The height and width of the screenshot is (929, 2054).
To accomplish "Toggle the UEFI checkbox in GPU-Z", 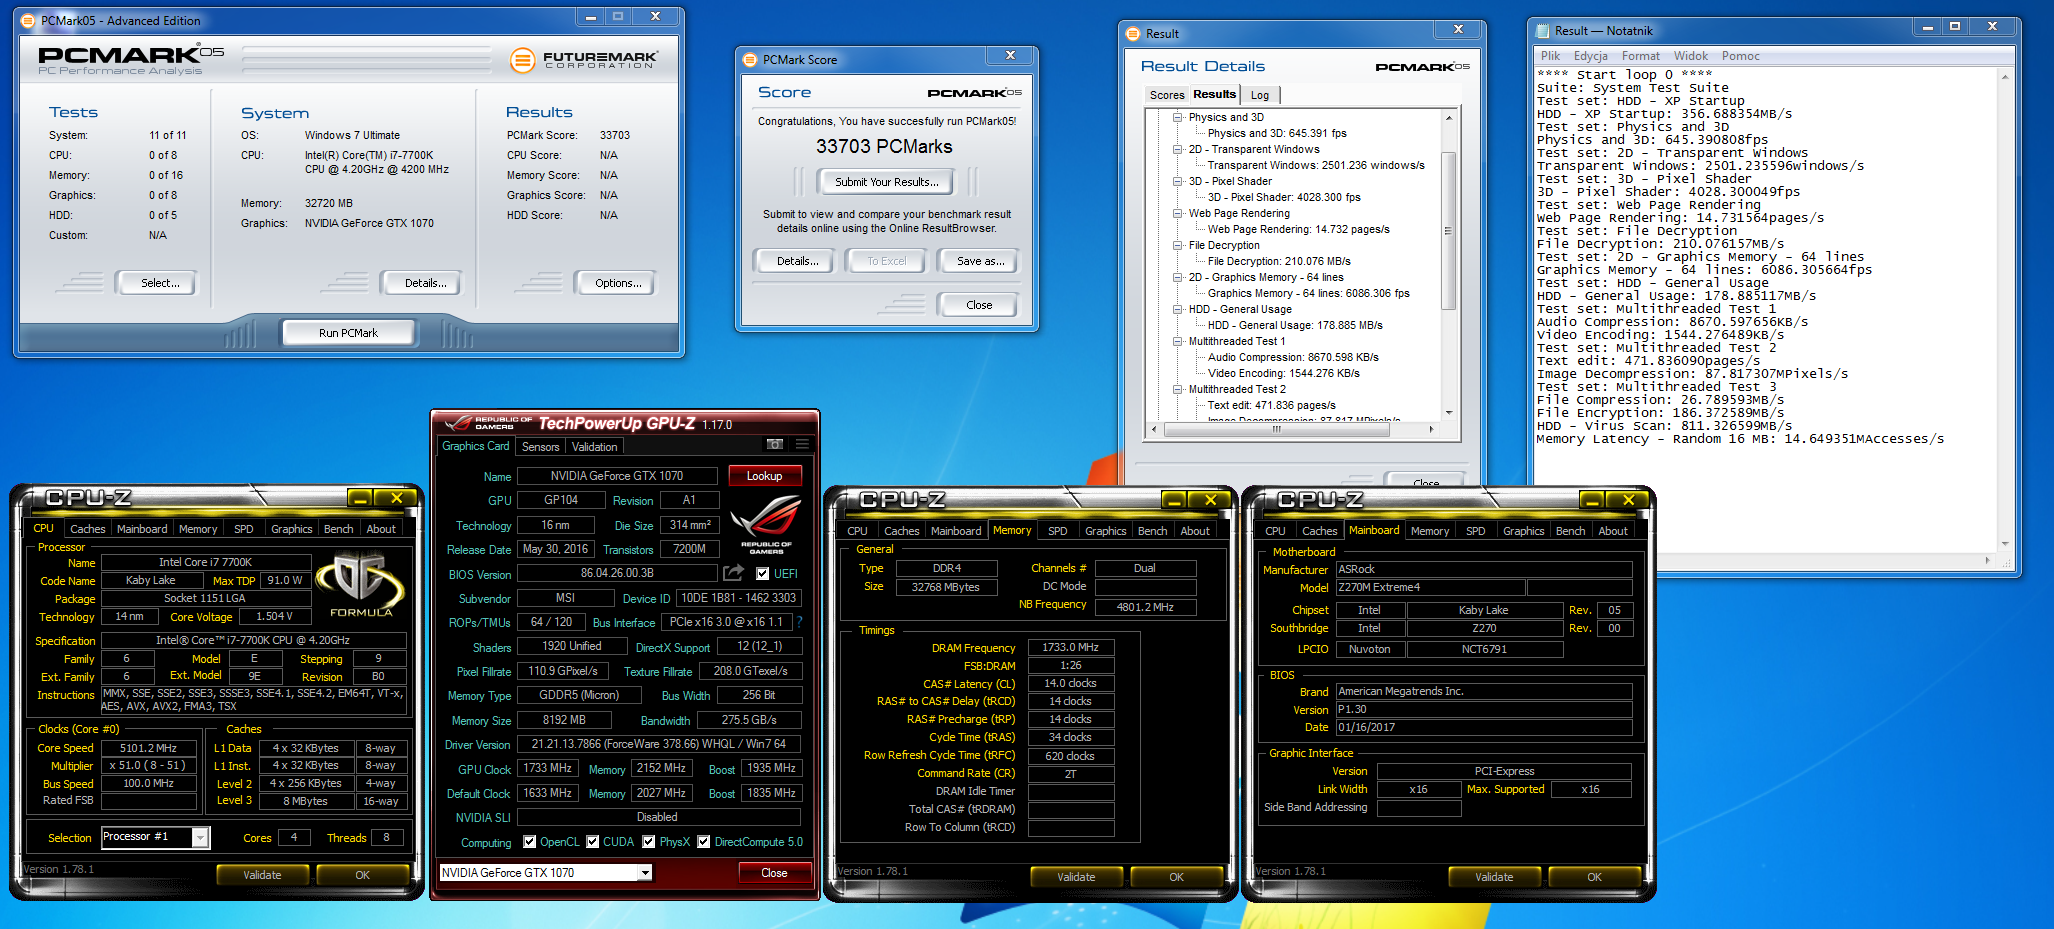I will [x=763, y=574].
